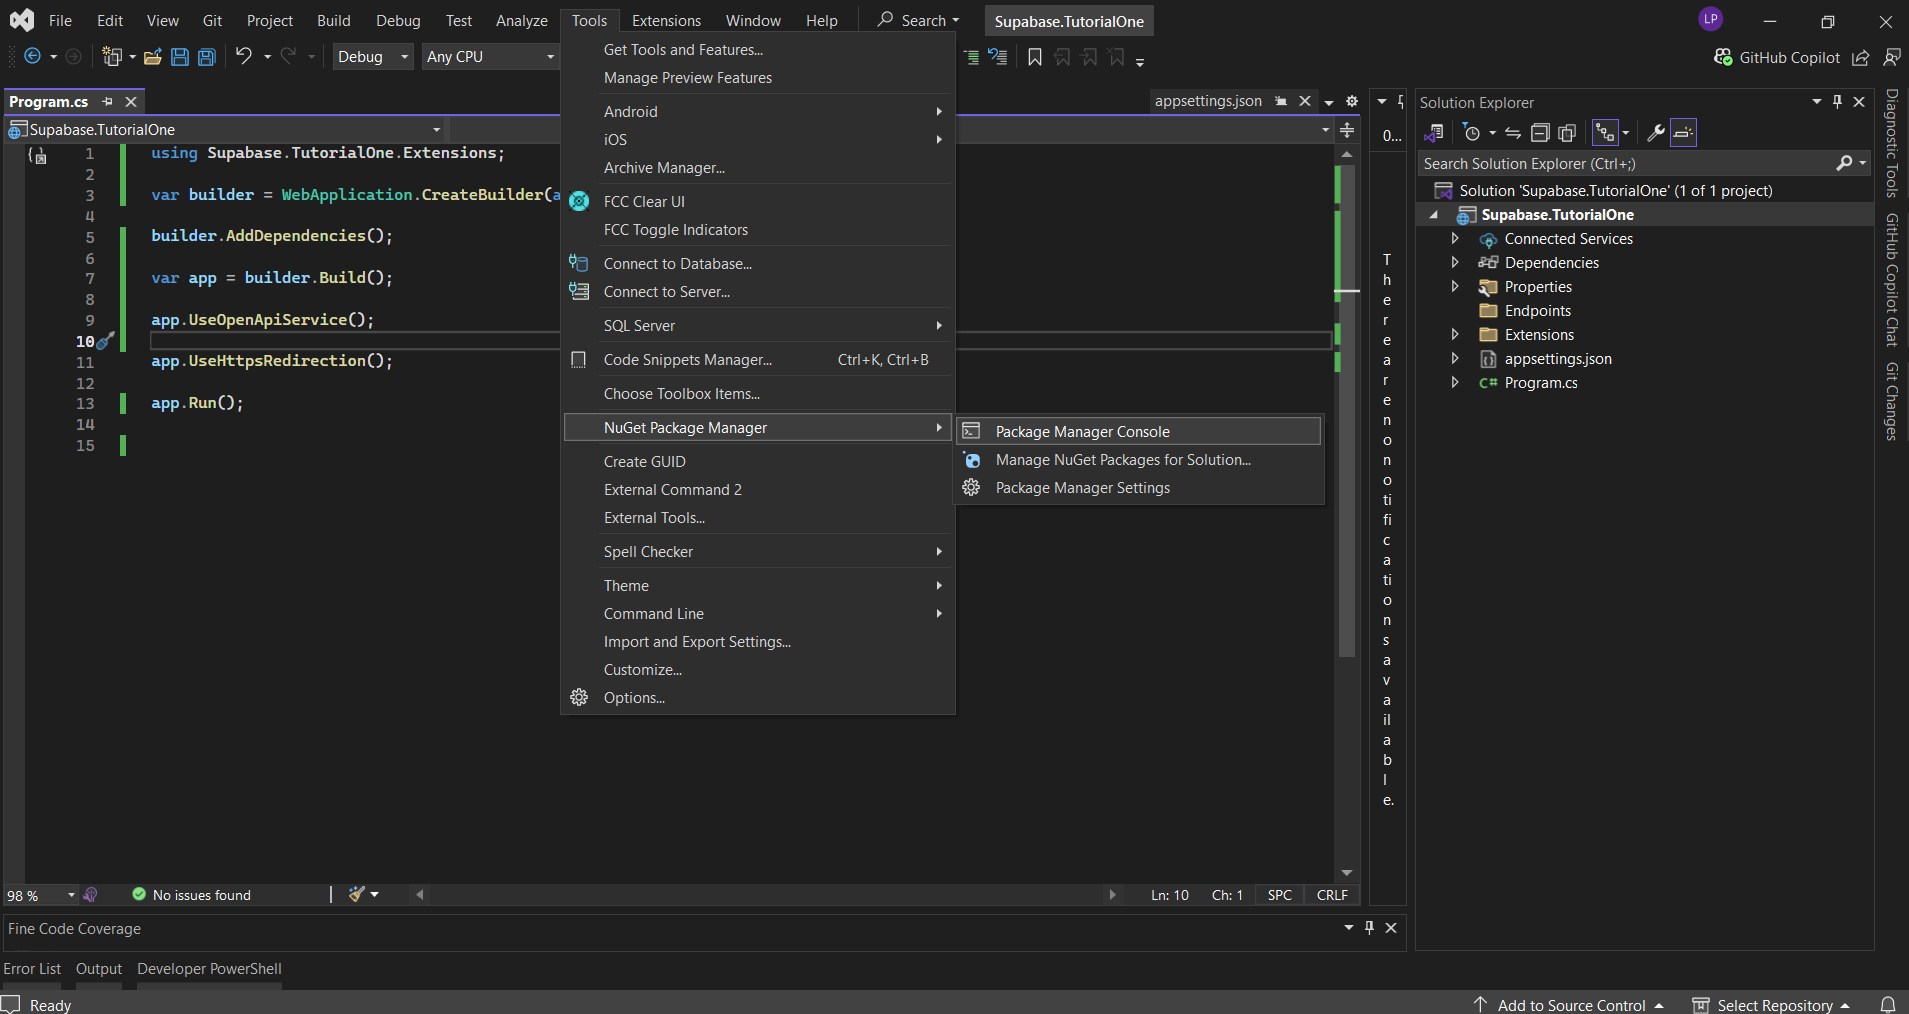Click CRLF line ending indicator

click(x=1332, y=895)
